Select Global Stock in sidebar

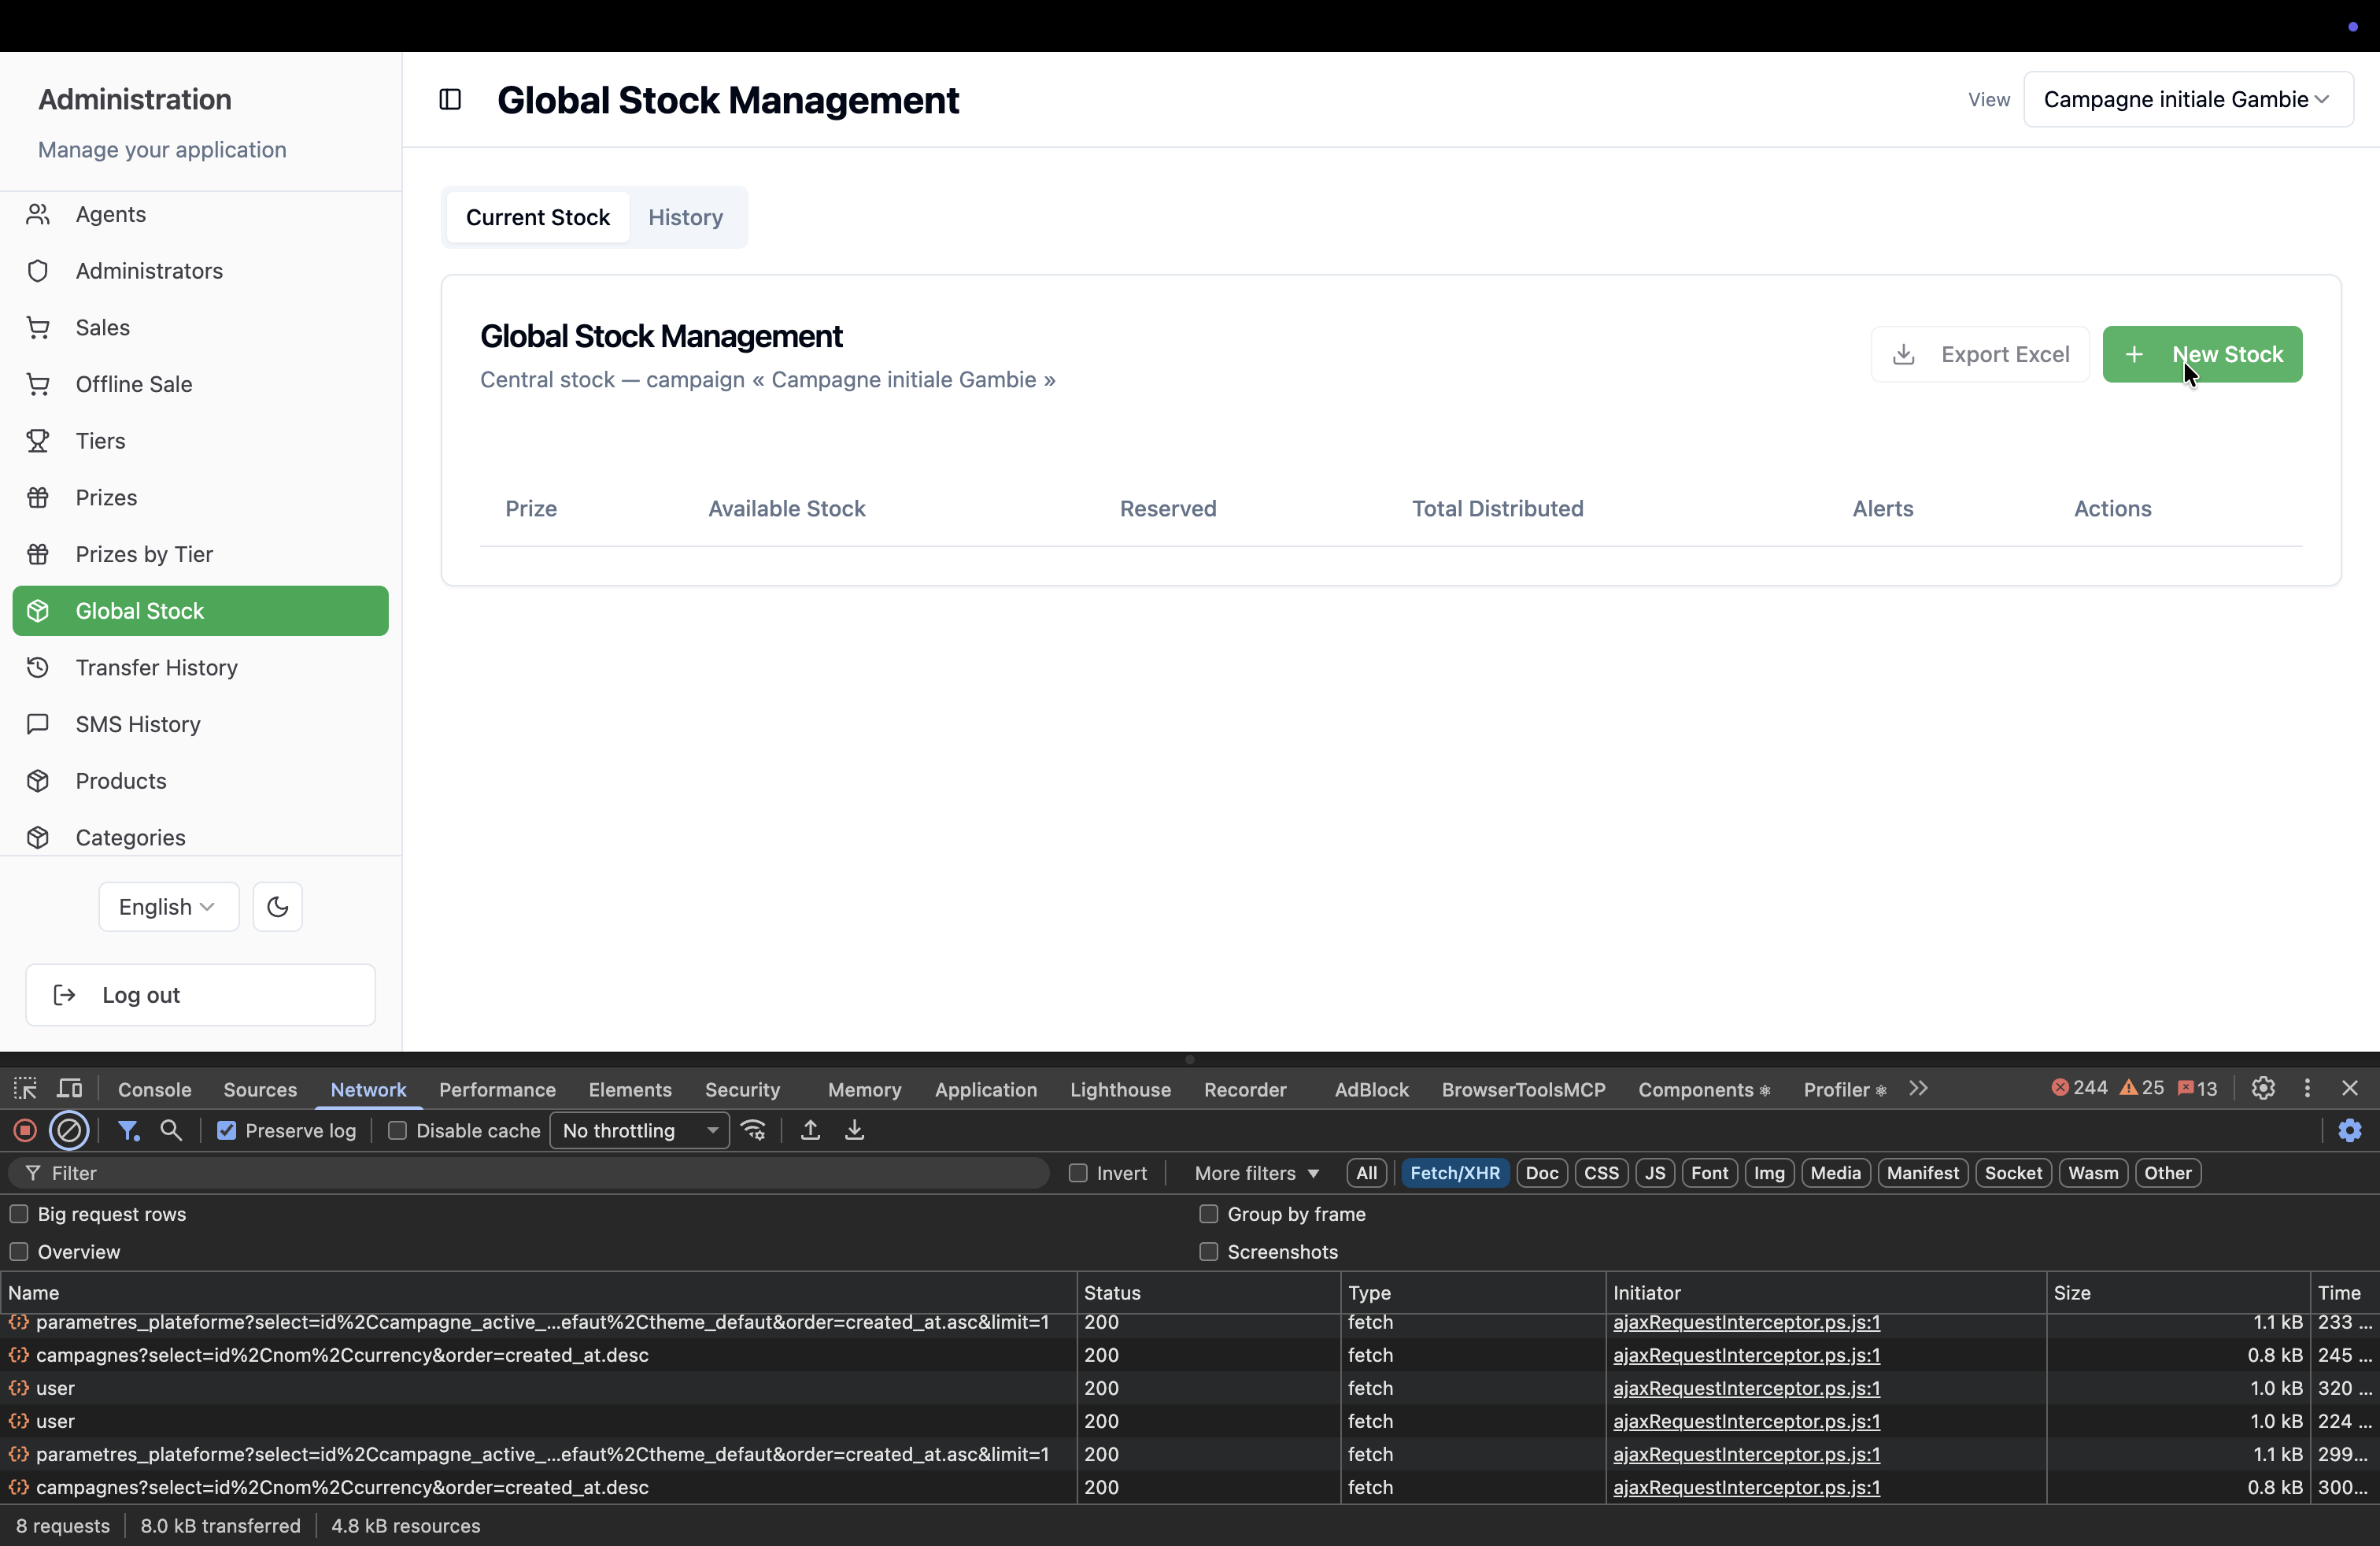[x=200, y=611]
